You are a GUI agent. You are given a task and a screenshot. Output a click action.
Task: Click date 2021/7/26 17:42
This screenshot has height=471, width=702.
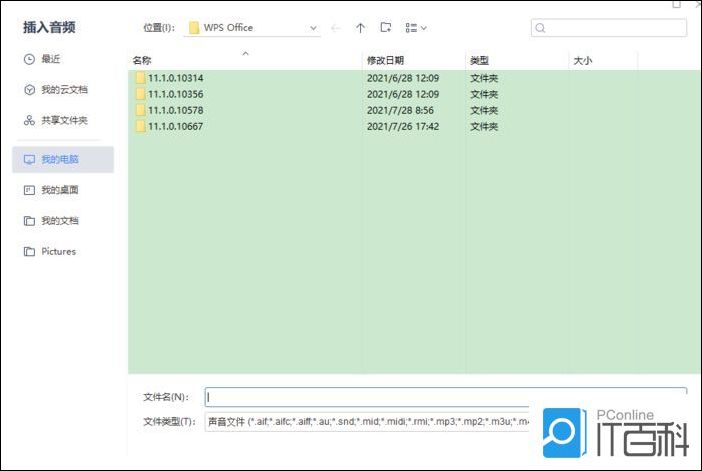tap(403, 126)
